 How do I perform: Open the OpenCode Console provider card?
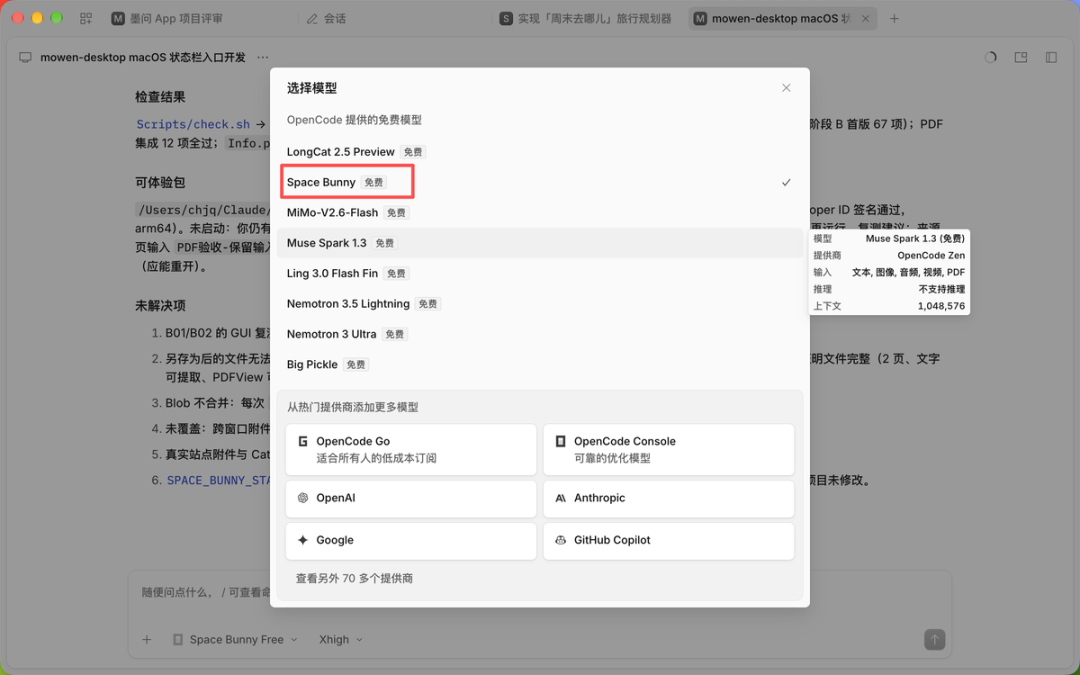click(x=668, y=450)
